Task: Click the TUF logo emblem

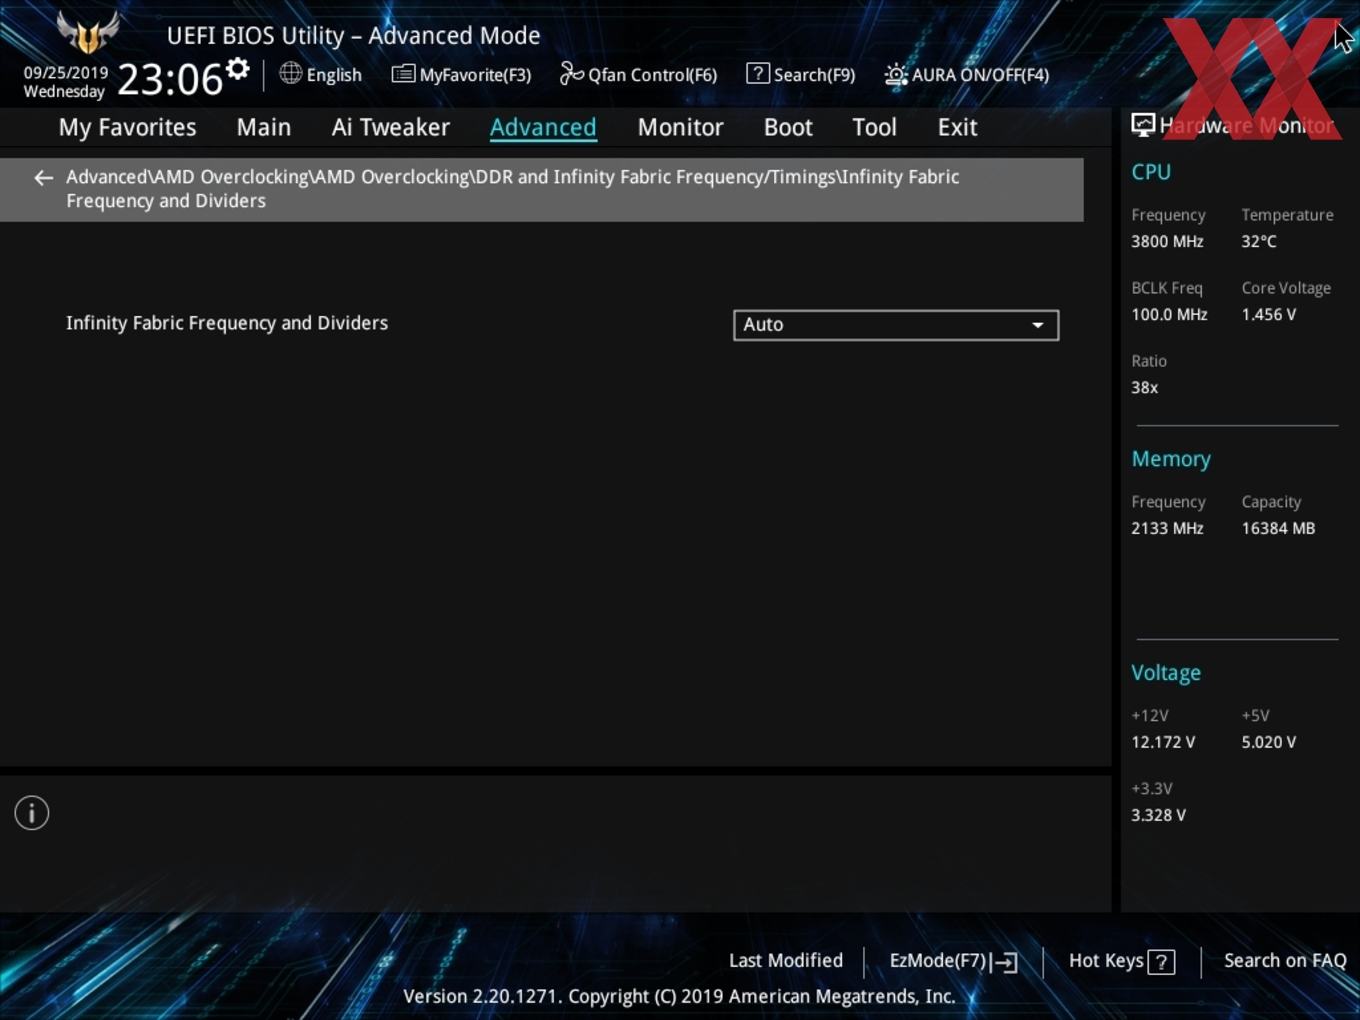Action: 88,32
